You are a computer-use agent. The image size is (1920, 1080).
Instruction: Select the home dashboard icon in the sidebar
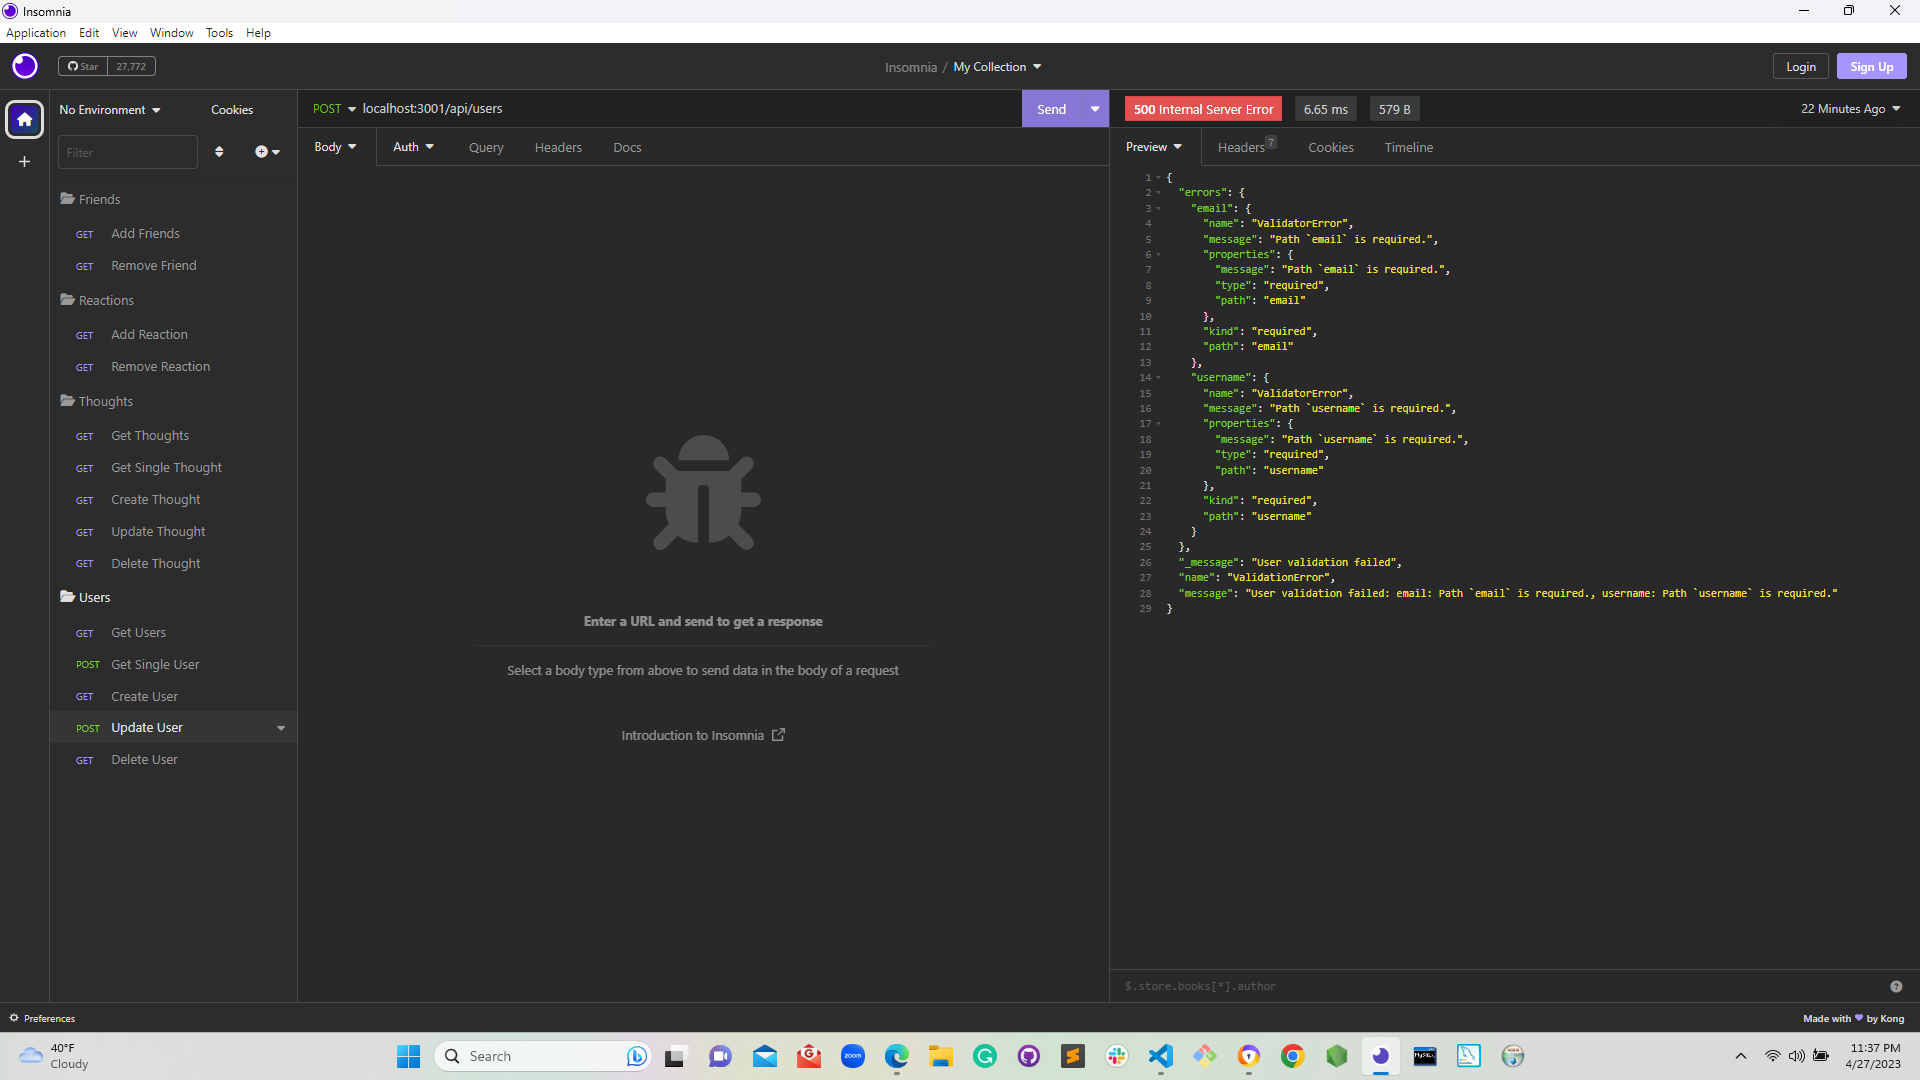(23, 119)
